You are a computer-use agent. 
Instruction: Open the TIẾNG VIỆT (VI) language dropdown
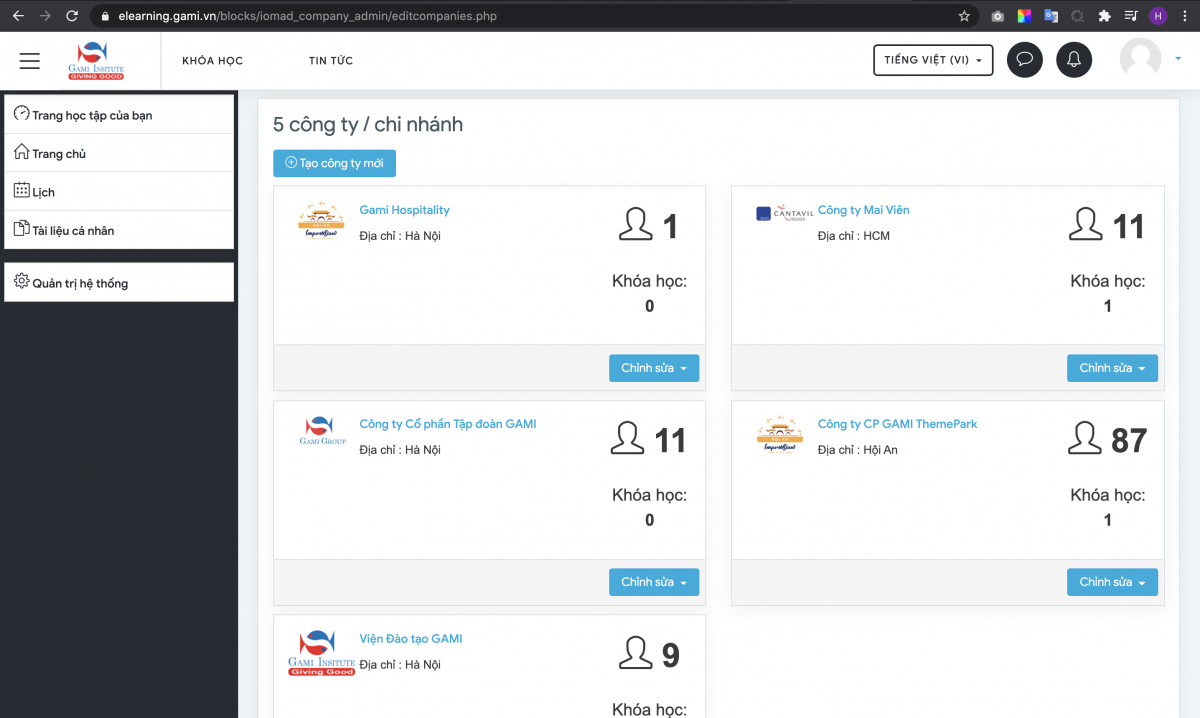(933, 60)
